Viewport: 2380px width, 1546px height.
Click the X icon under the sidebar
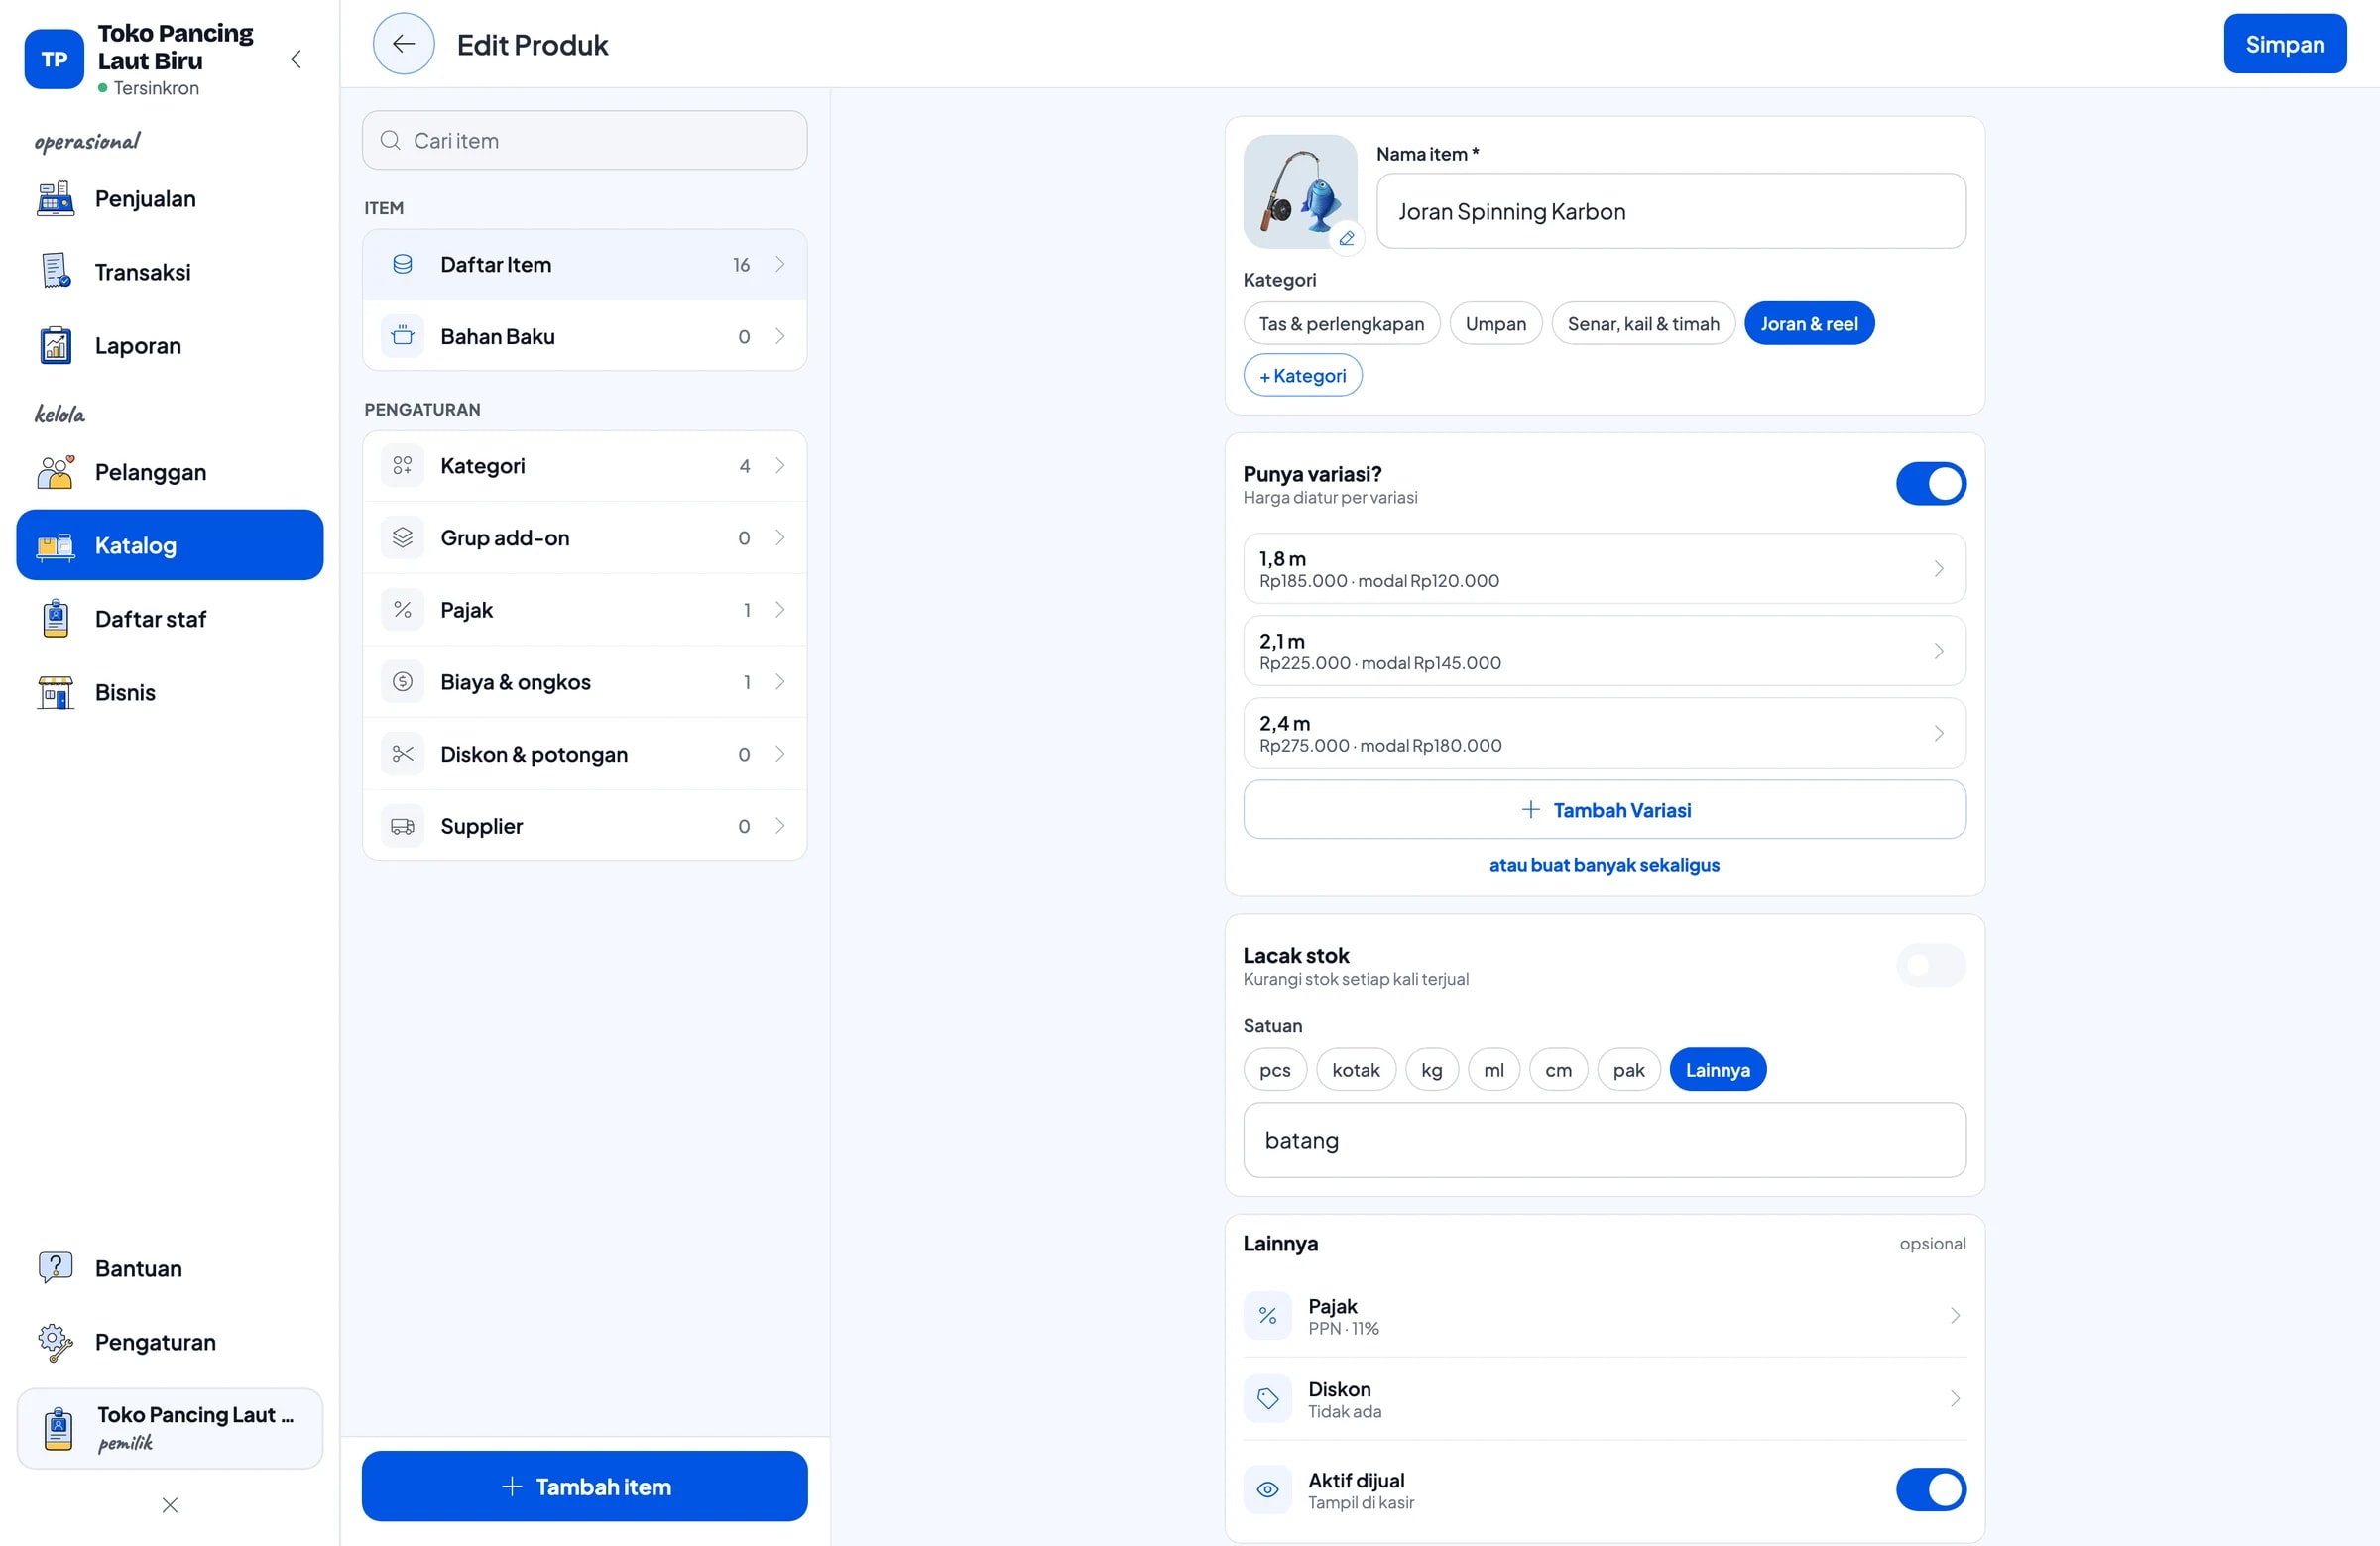tap(170, 1505)
